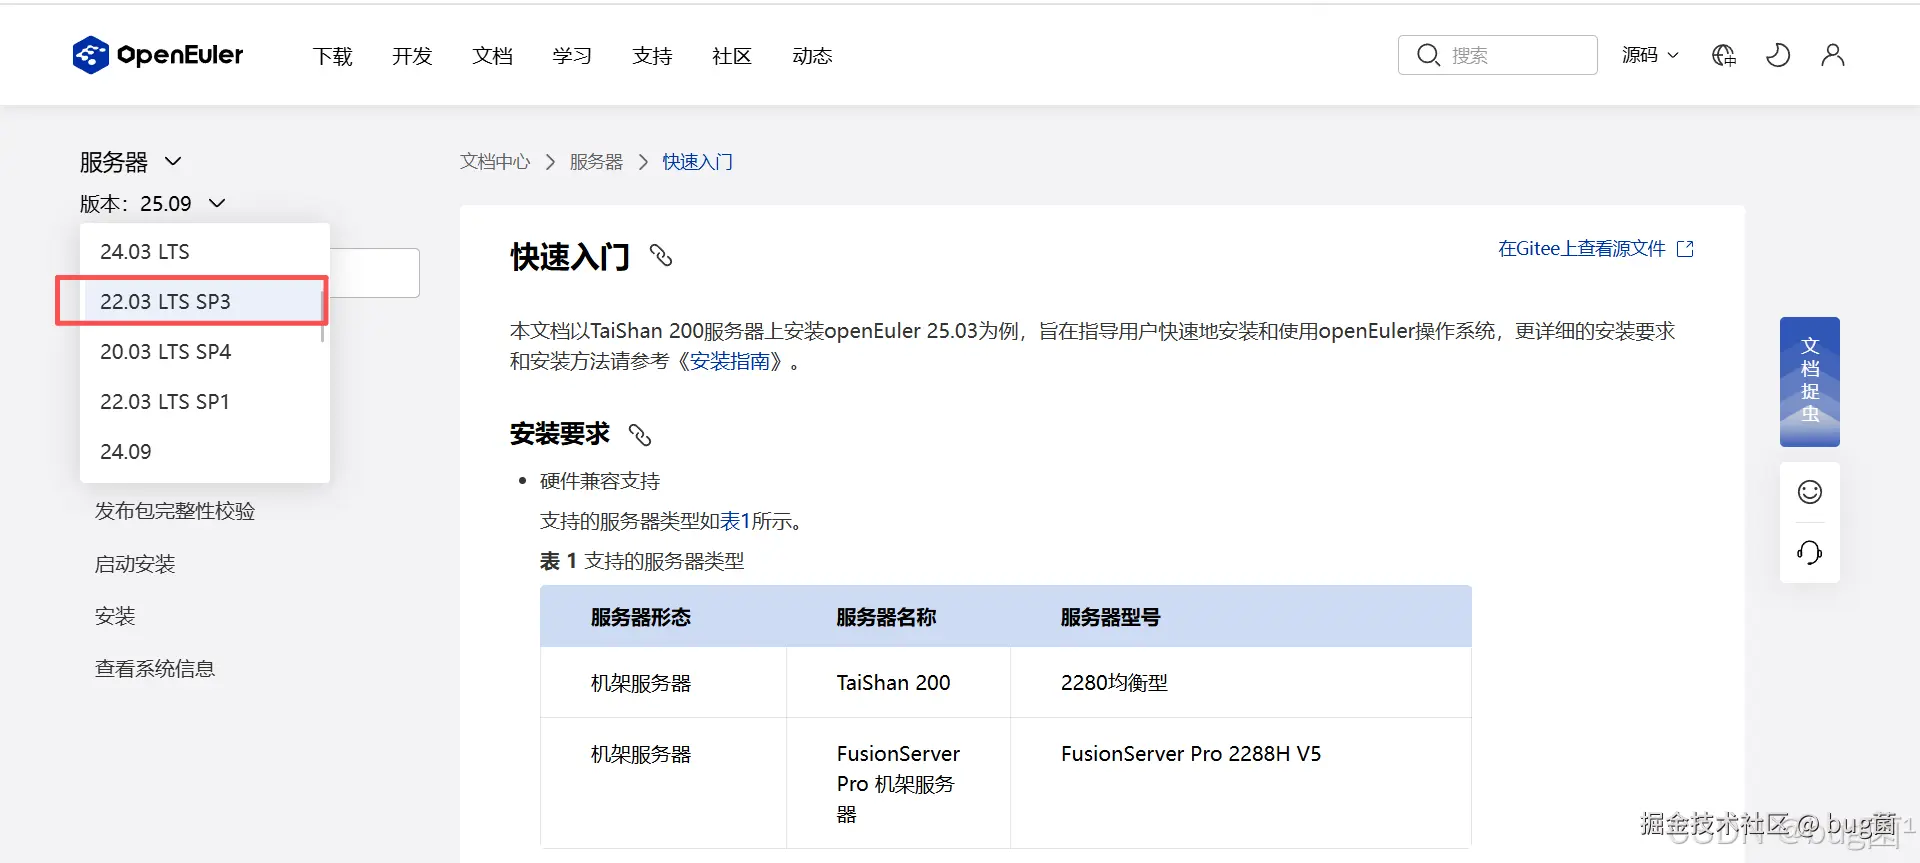Select version 20.03 LTS SP4
The width and height of the screenshot is (1920, 863).
(204, 352)
